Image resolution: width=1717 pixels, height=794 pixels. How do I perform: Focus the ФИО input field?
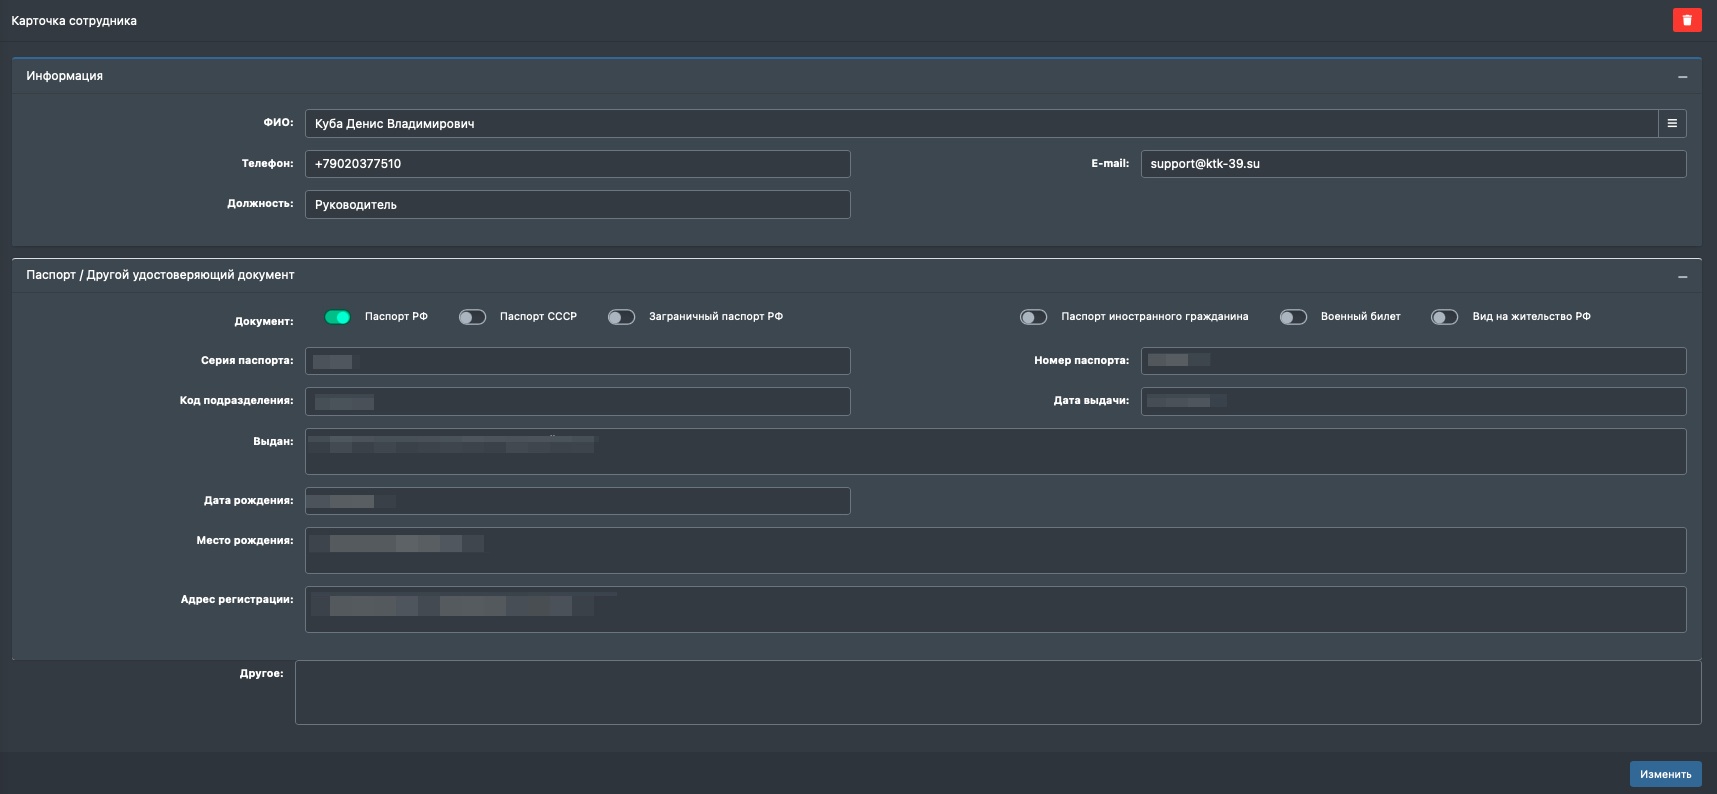click(981, 123)
